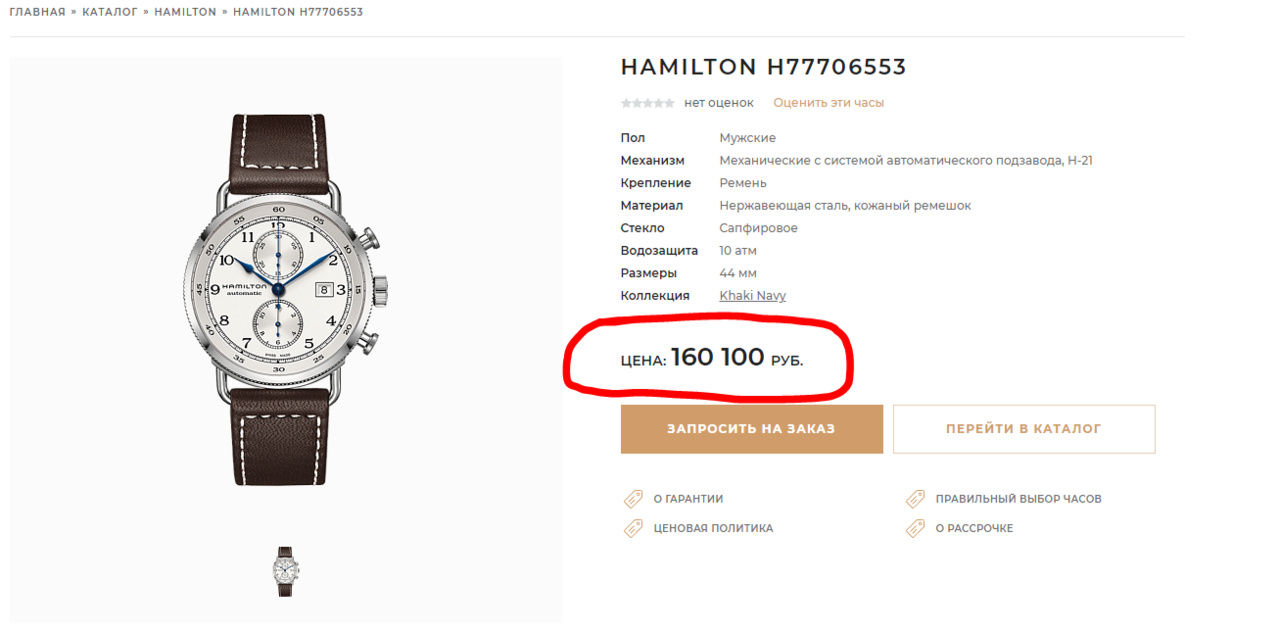The width and height of the screenshot is (1280, 632).
Task: Click the Hamilton H77706553 product title
Action: pyautogui.click(x=763, y=67)
